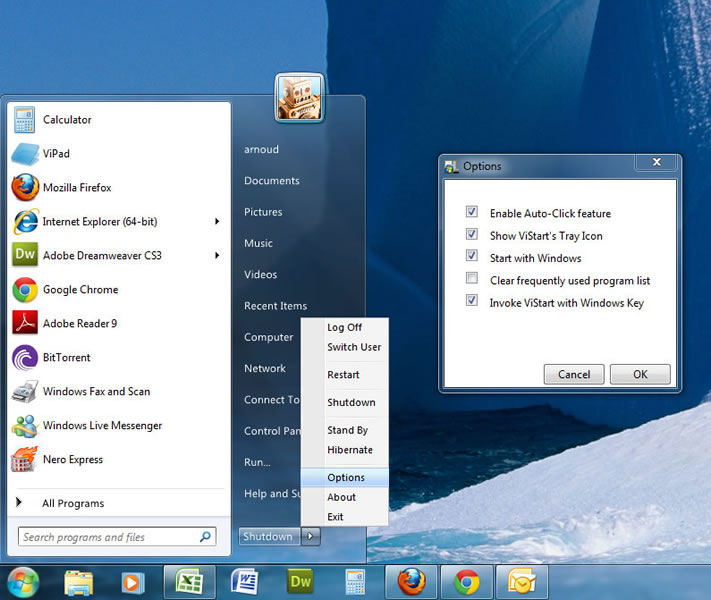Open Google Chrome from the taskbar

coord(466,581)
